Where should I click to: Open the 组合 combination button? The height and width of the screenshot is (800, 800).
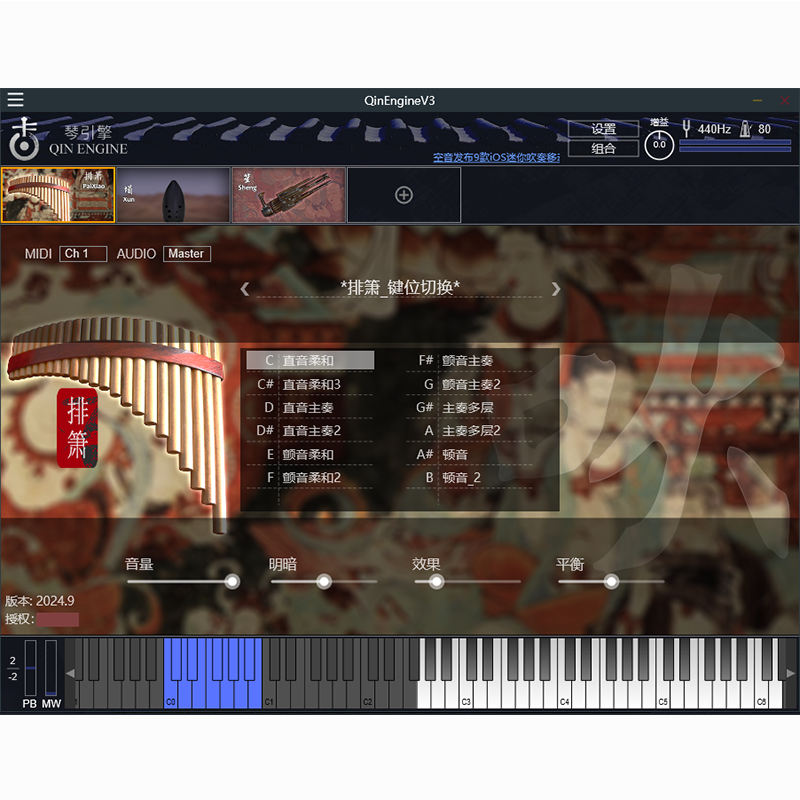(603, 148)
